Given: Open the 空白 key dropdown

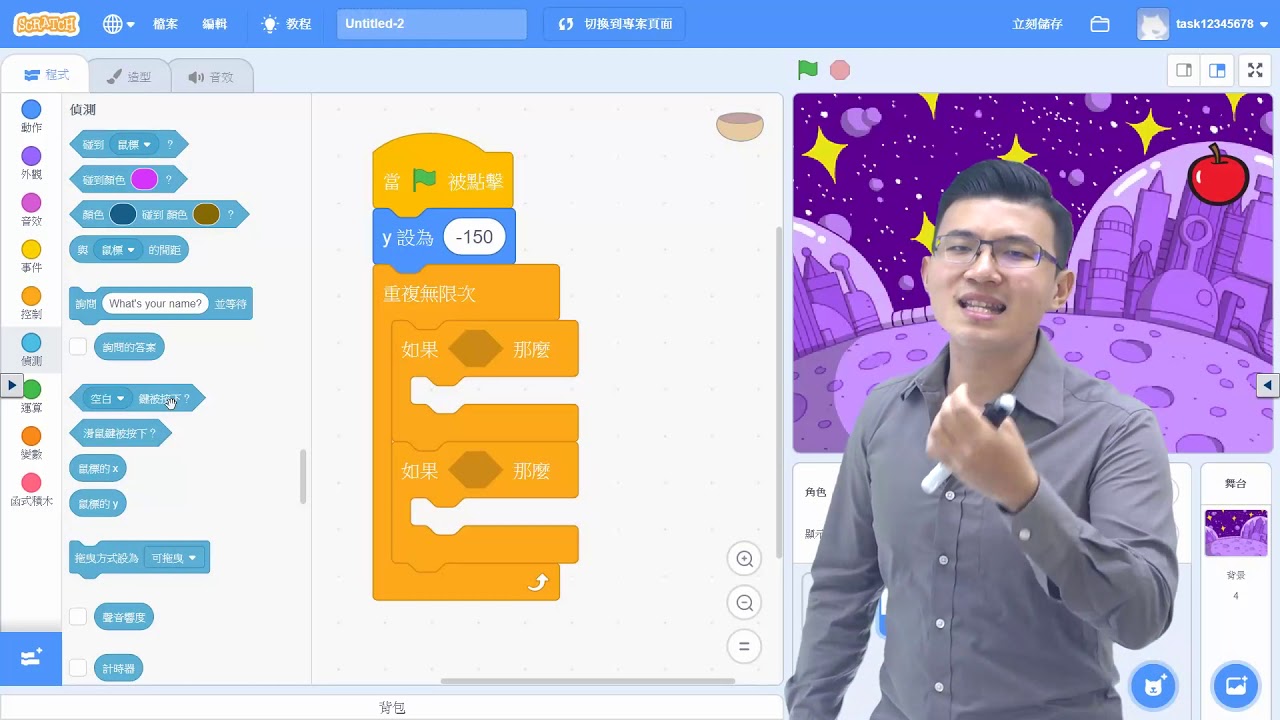Looking at the screenshot, I should click(108, 399).
